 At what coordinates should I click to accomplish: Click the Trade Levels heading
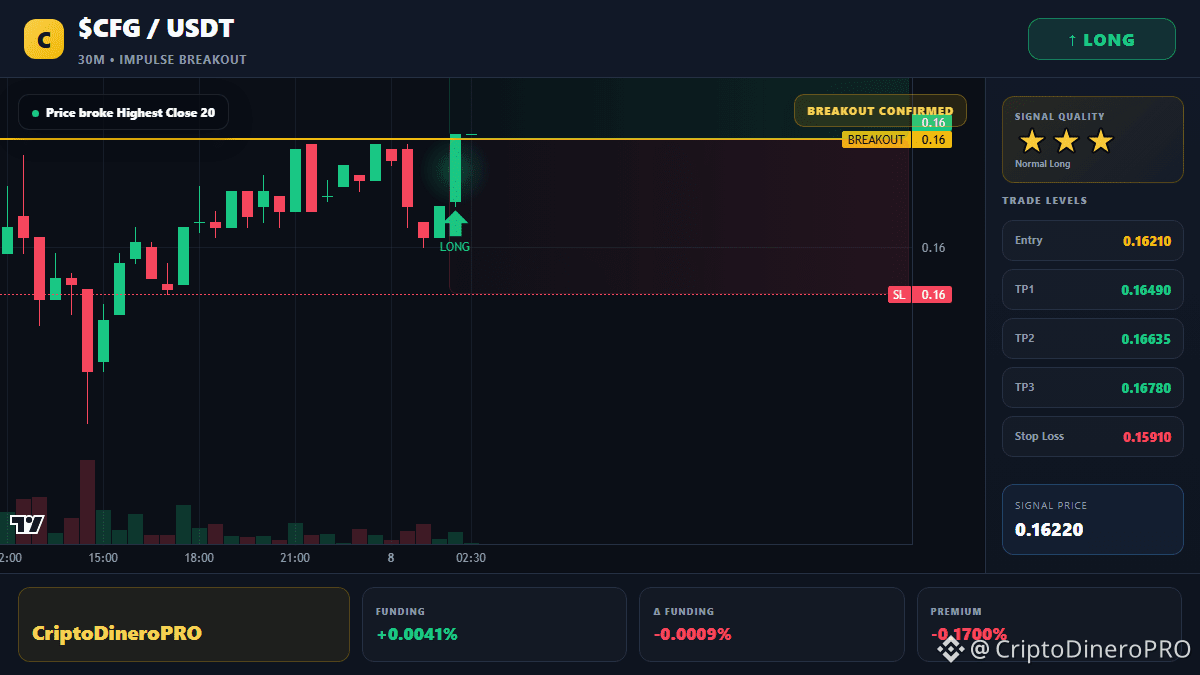pyautogui.click(x=1044, y=201)
